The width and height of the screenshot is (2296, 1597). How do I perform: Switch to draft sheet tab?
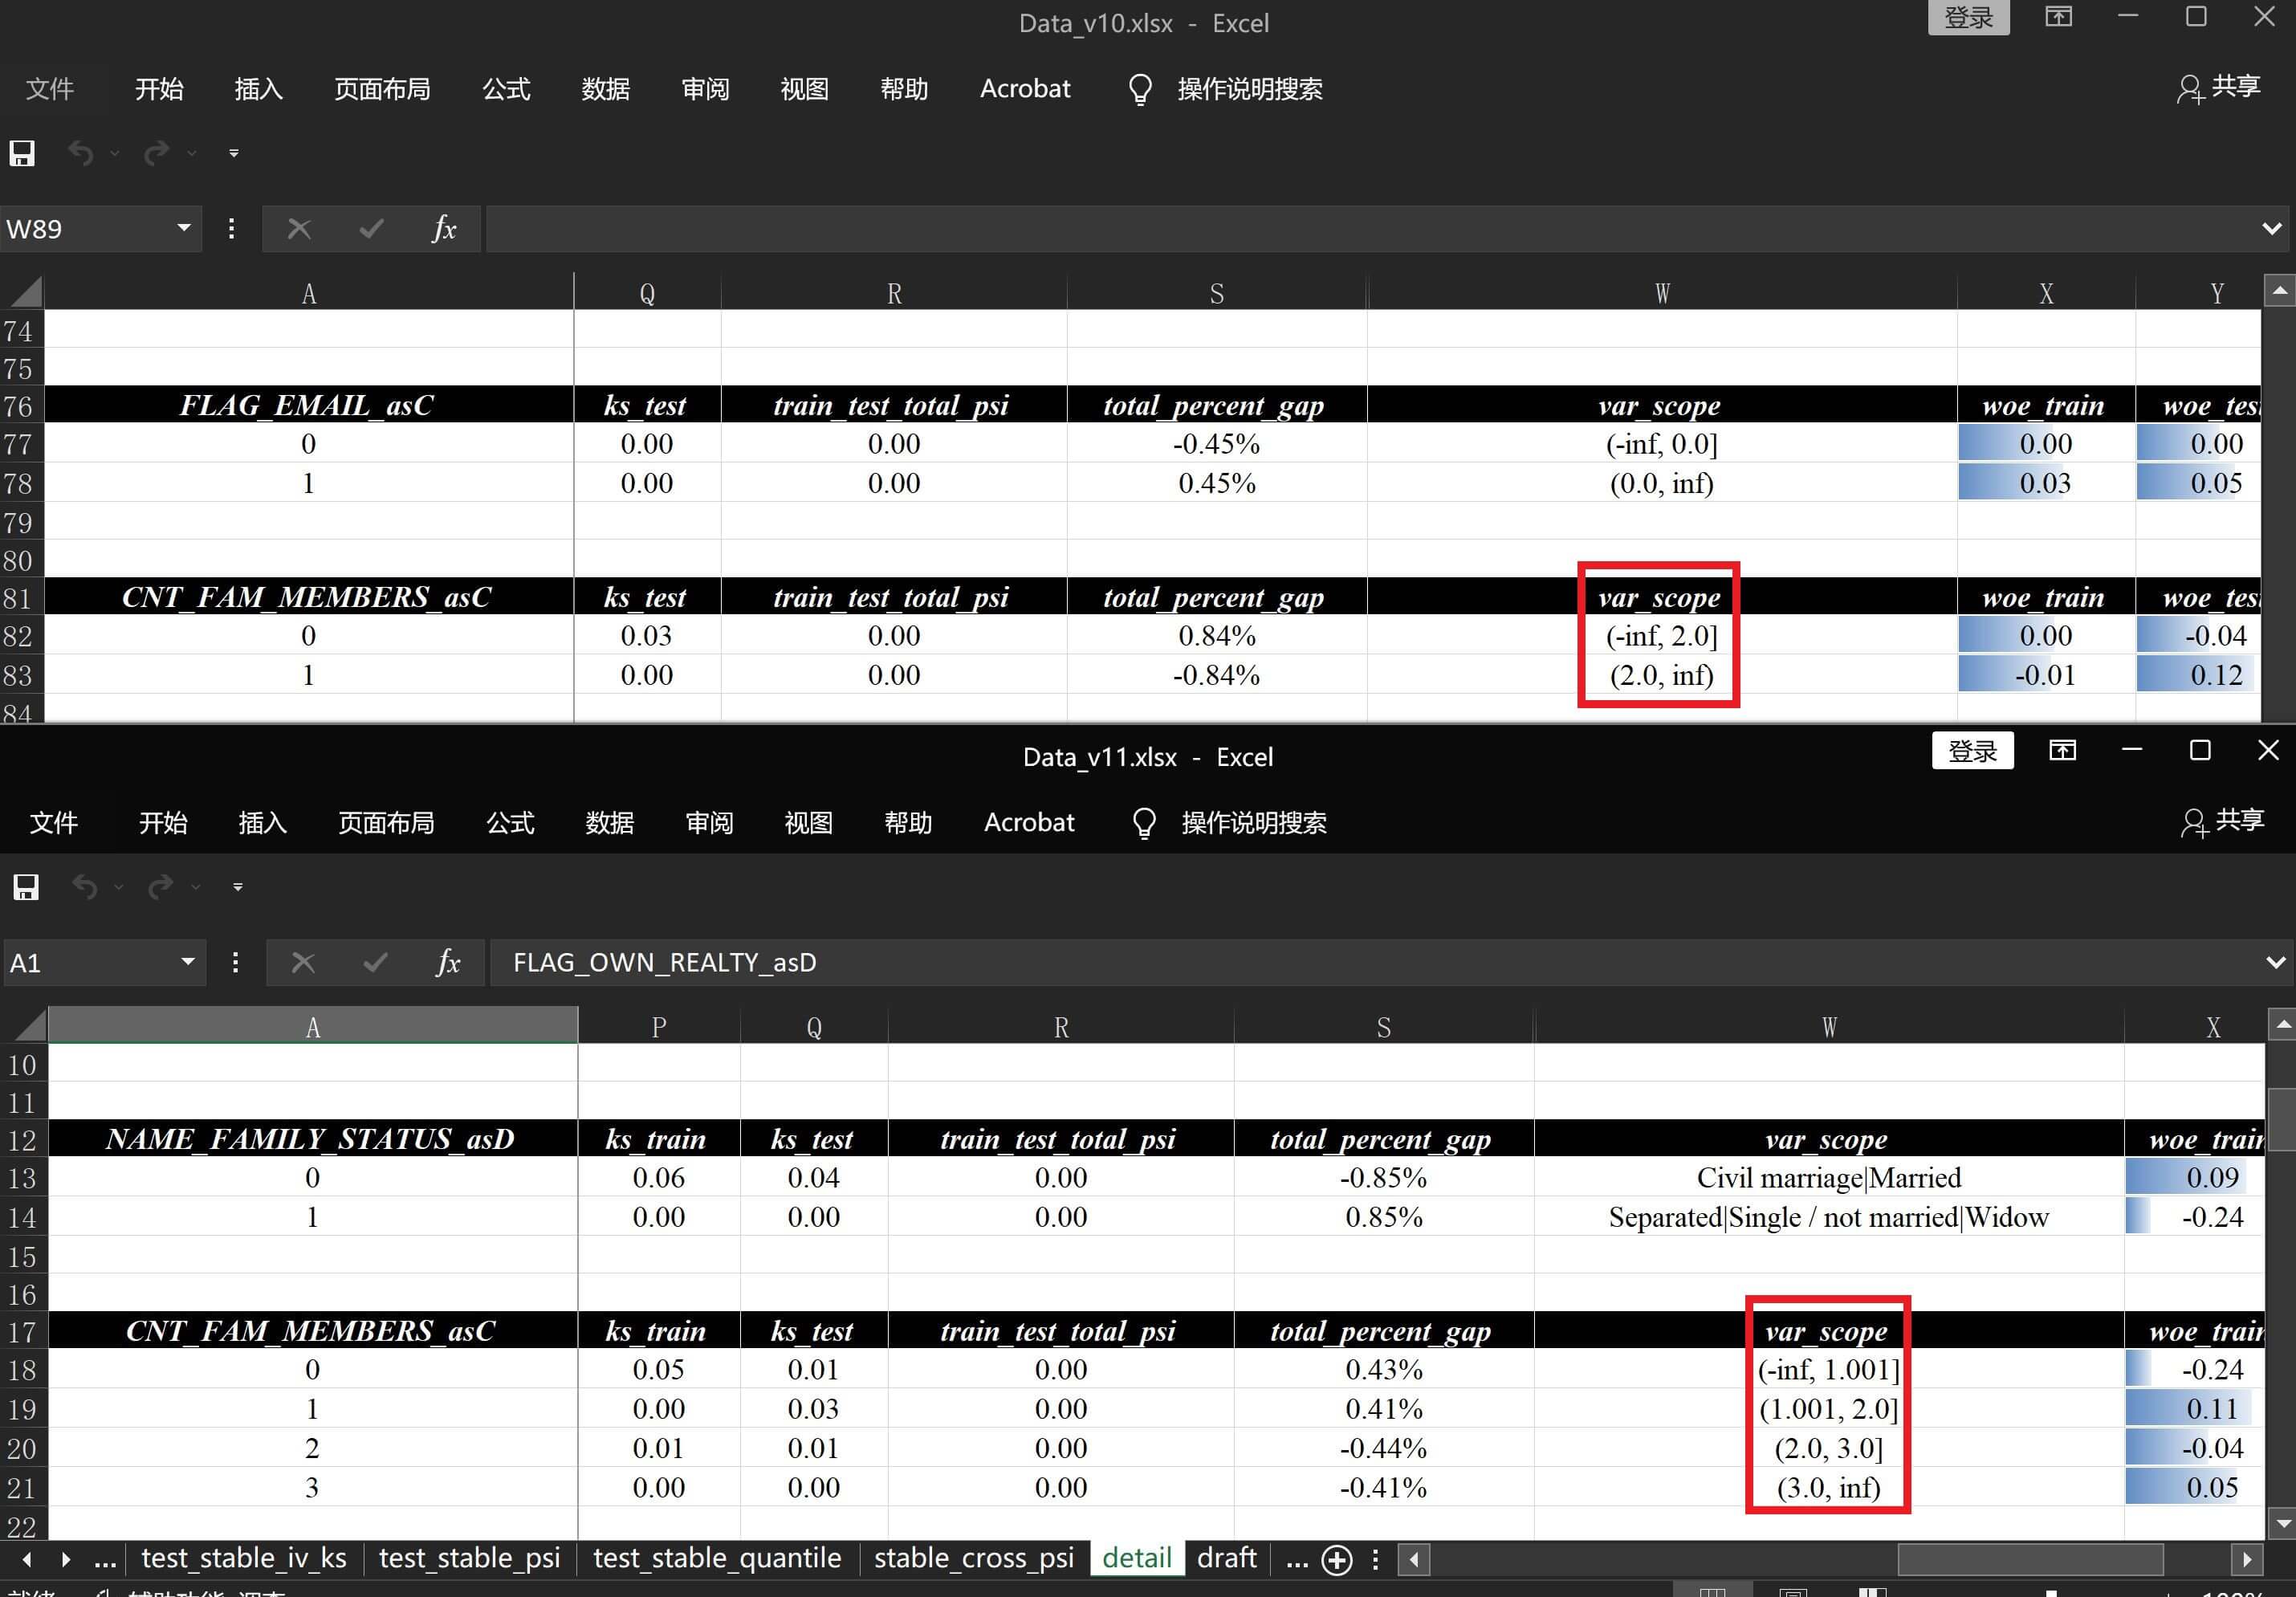(1226, 1558)
